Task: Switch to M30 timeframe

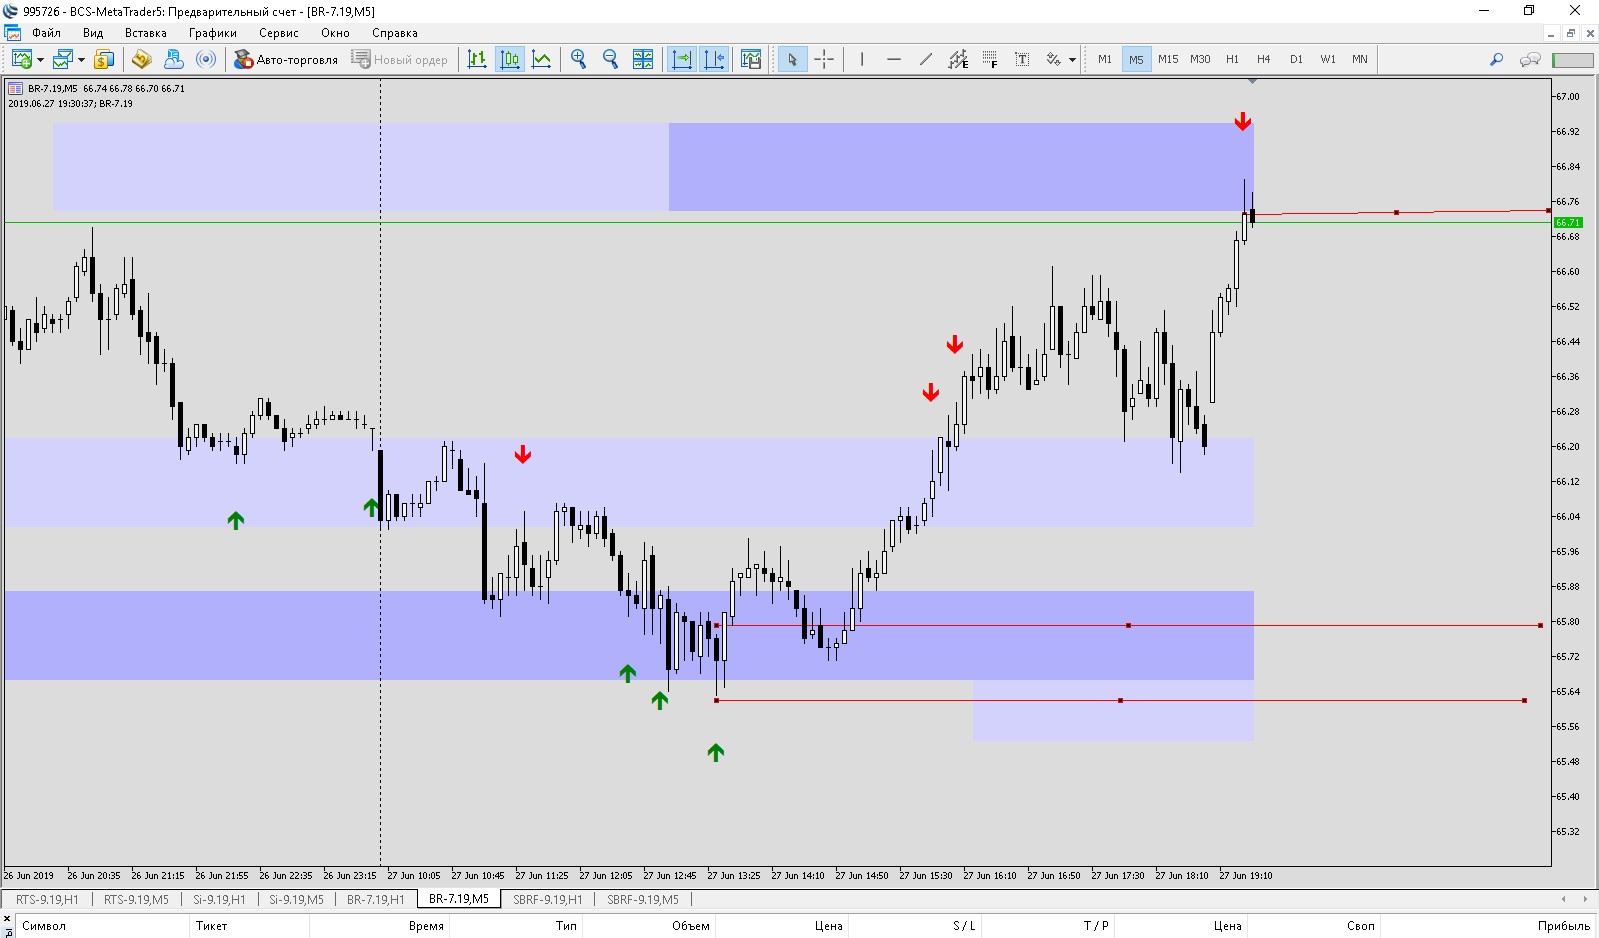Action: pos(1200,59)
